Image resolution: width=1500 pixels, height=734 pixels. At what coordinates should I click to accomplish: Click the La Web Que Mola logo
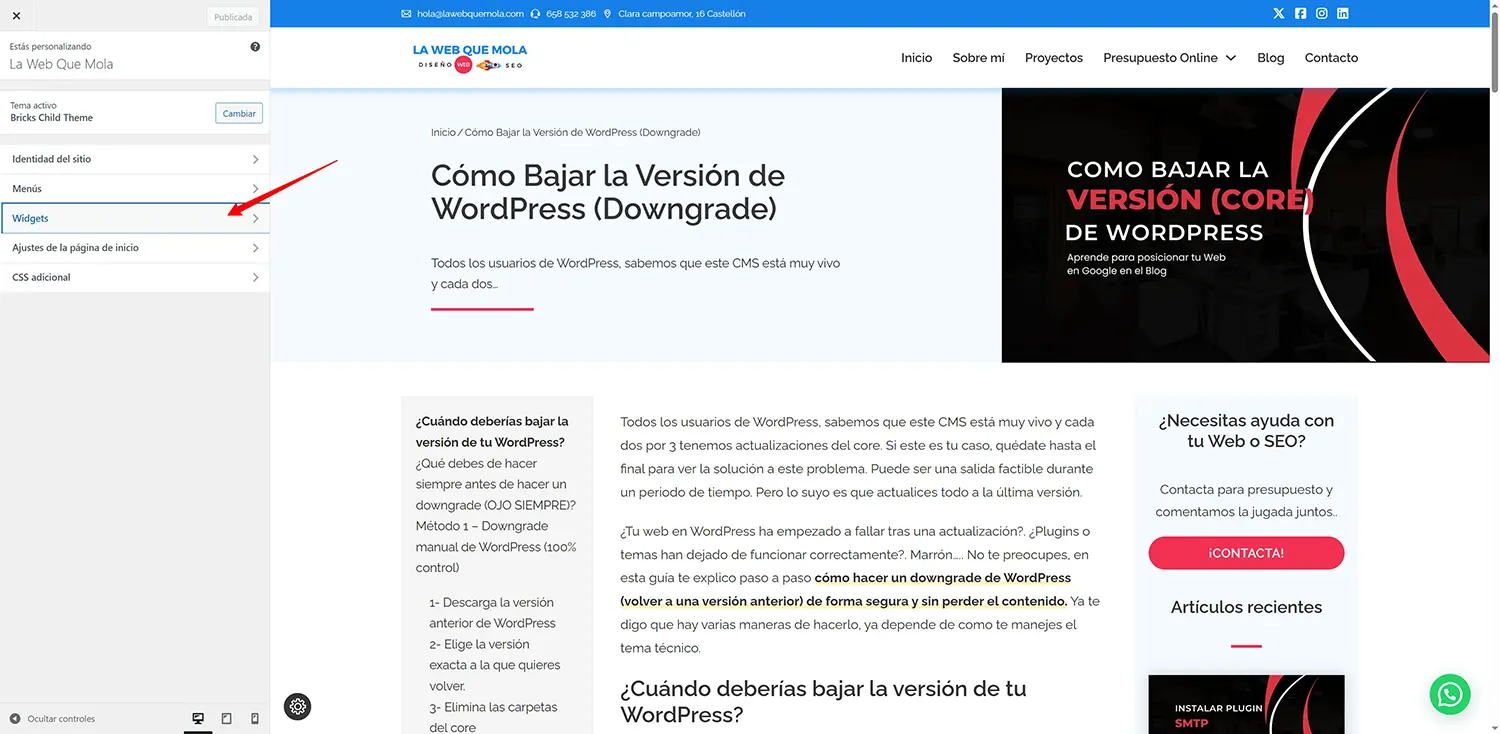pyautogui.click(x=470, y=57)
